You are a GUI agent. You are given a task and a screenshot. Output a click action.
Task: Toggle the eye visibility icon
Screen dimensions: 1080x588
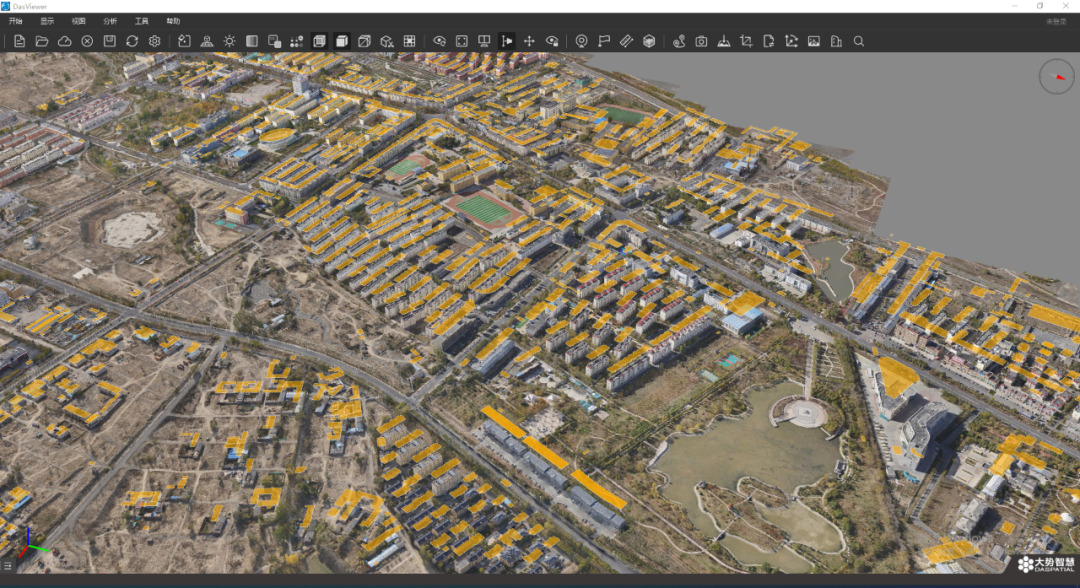[439, 41]
